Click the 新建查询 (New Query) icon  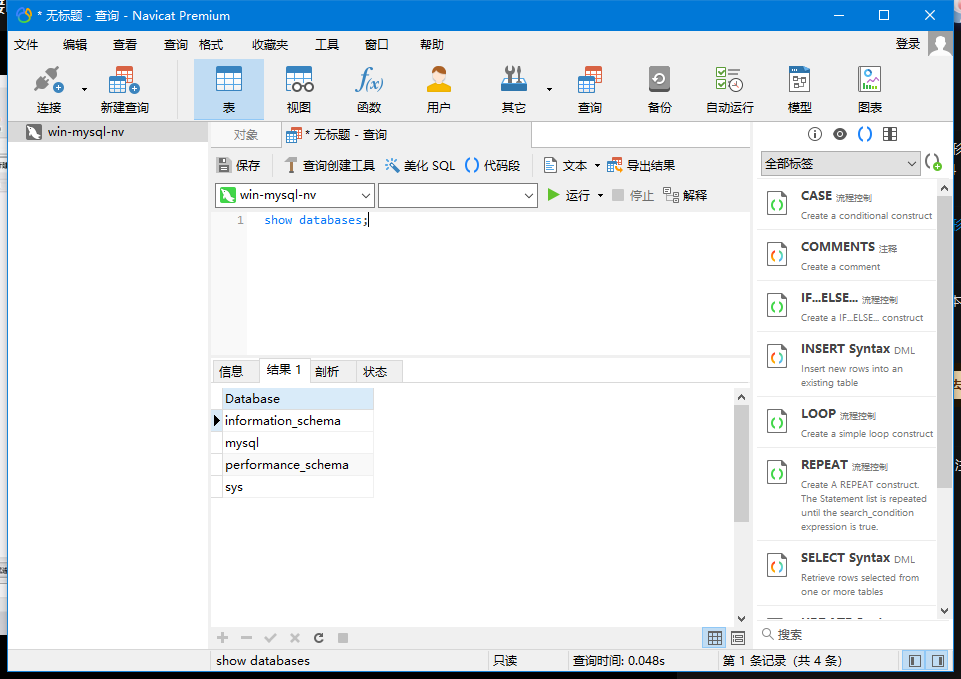[x=124, y=89]
